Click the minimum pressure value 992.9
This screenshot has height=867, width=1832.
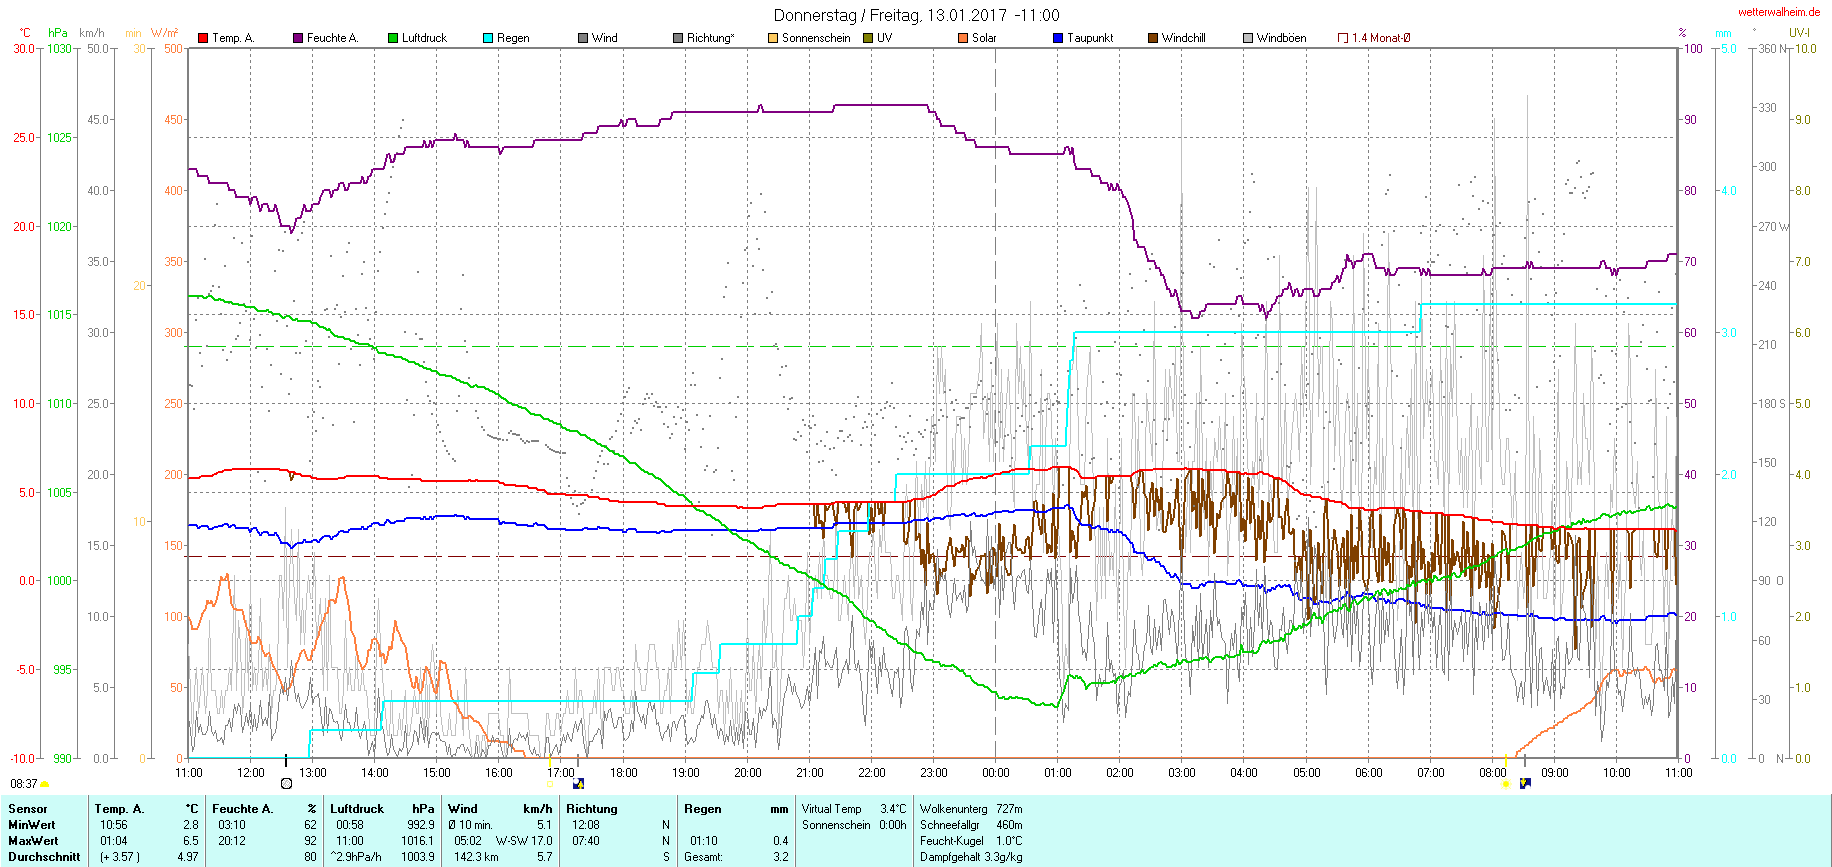(x=421, y=825)
